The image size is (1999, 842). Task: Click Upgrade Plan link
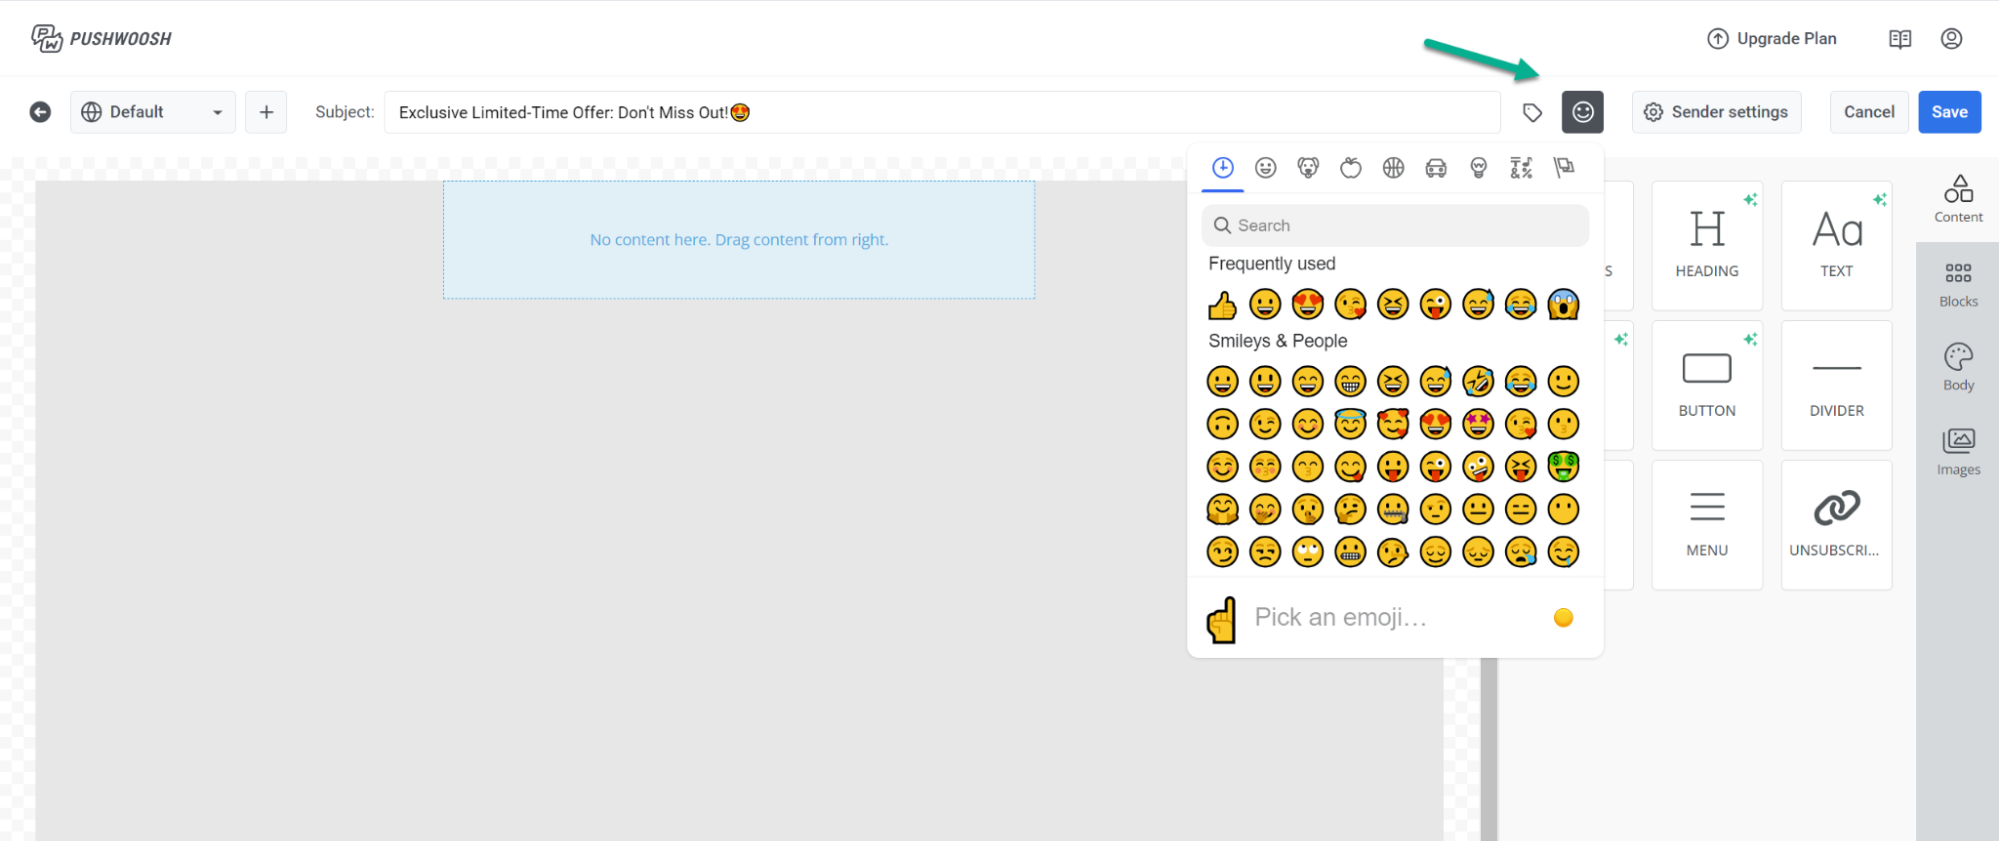pyautogui.click(x=1772, y=39)
